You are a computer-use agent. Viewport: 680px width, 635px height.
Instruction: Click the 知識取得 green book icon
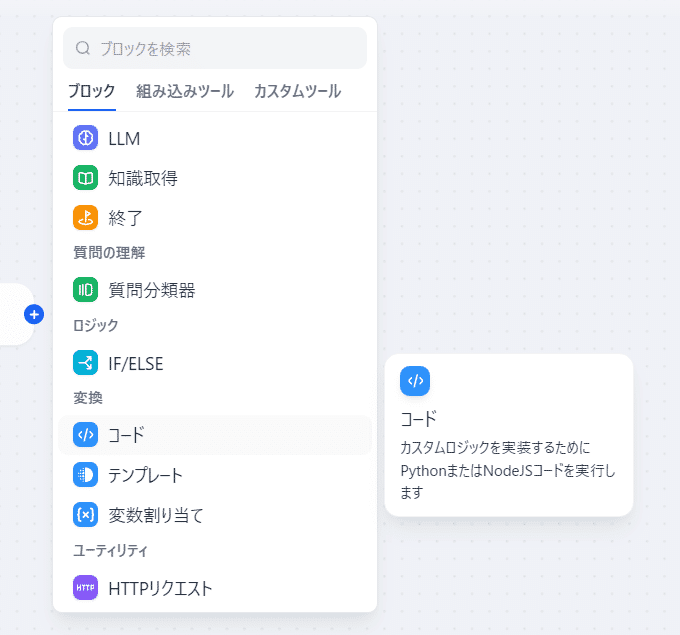tap(85, 178)
